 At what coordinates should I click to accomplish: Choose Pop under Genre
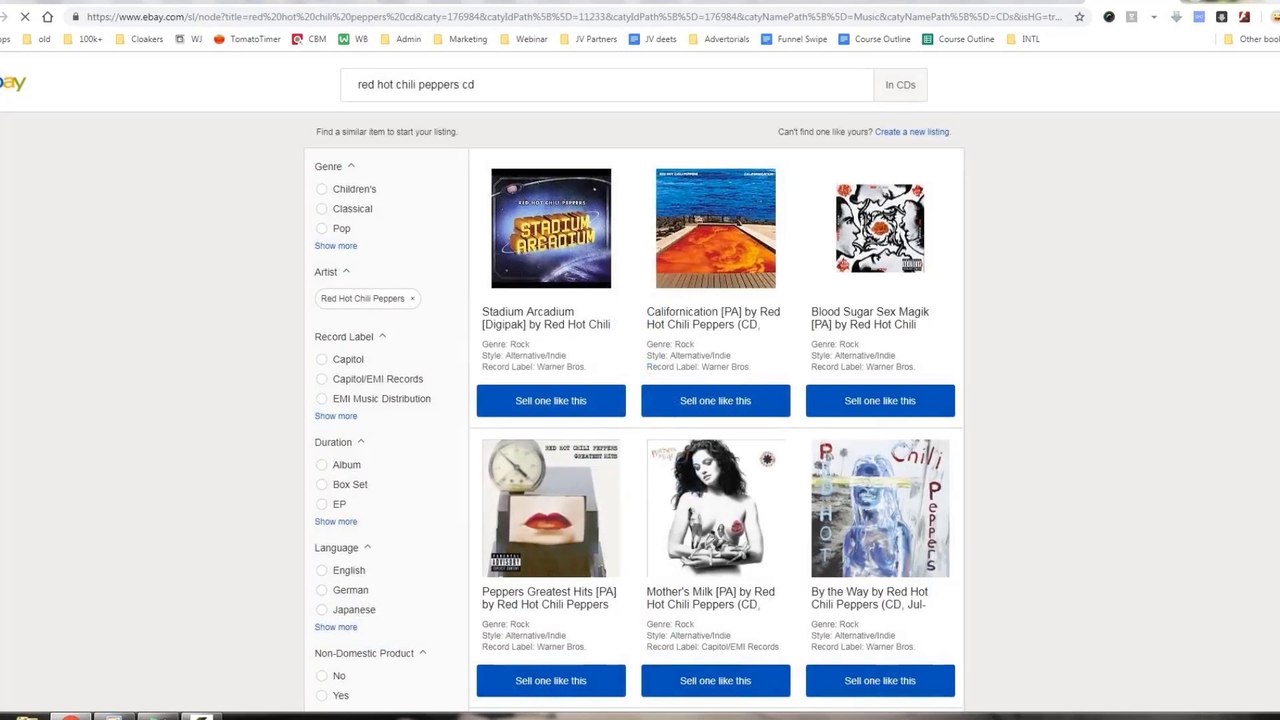click(x=321, y=229)
